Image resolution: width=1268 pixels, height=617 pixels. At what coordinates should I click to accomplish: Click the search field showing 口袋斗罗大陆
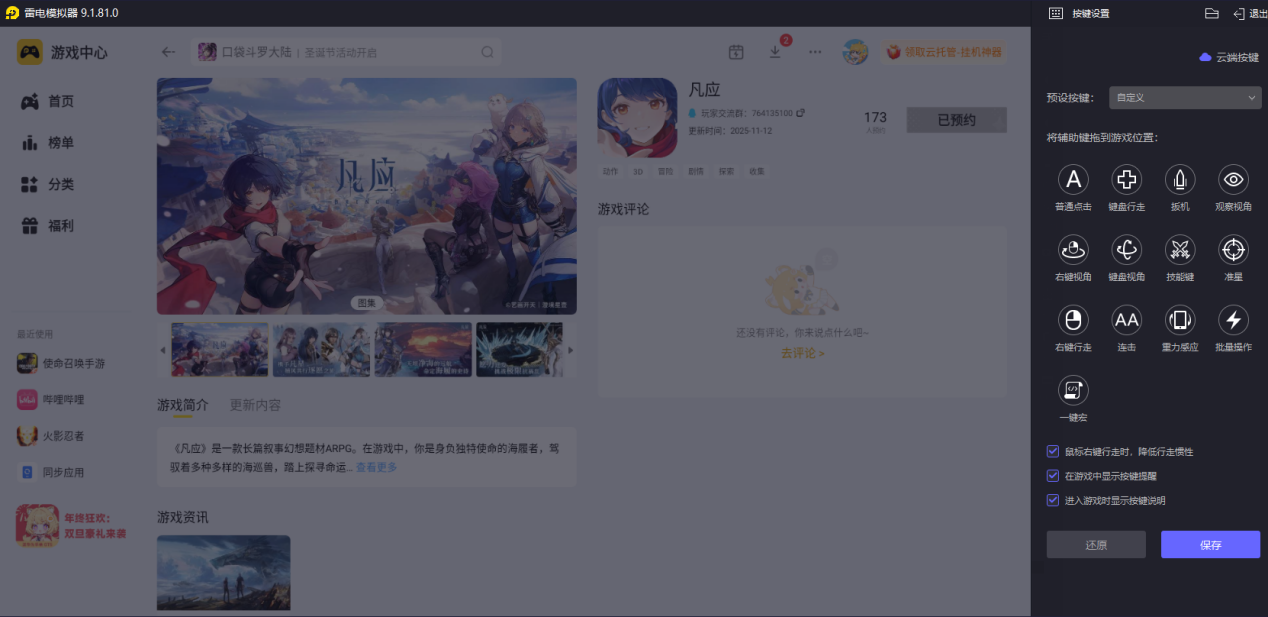[345, 52]
